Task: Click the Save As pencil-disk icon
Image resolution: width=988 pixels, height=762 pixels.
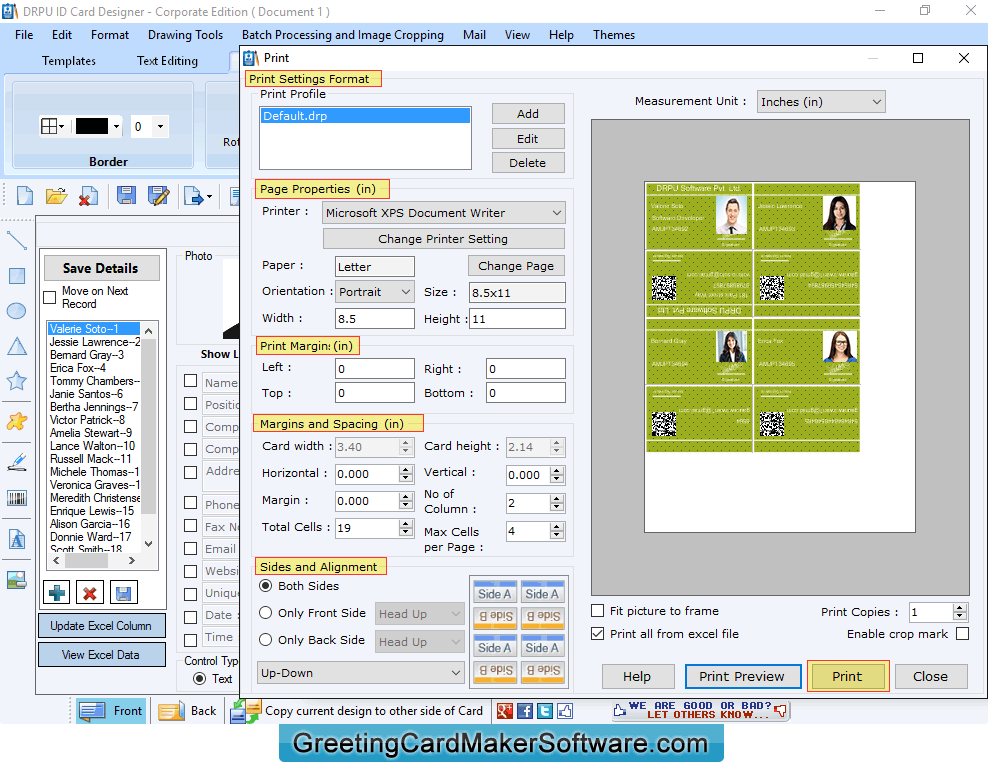Action: 158,195
